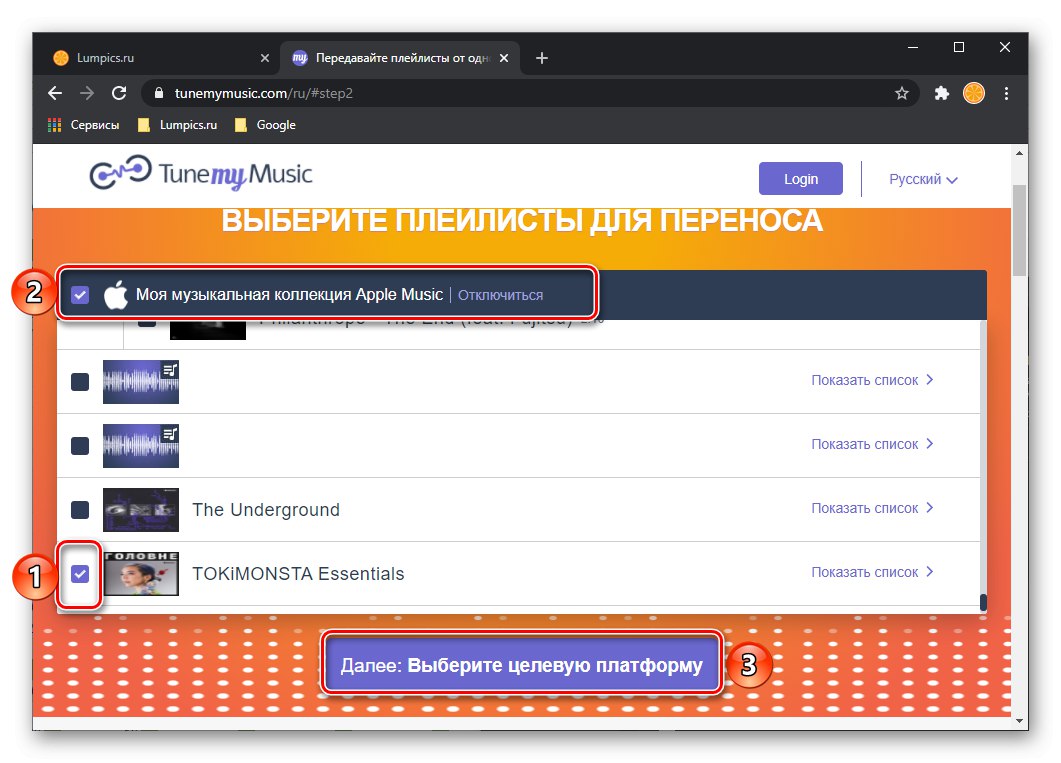Image resolution: width=1061 pixels, height=763 pixels.
Task: Switch to the Lumpics.ru tab
Action: pyautogui.click(x=160, y=58)
